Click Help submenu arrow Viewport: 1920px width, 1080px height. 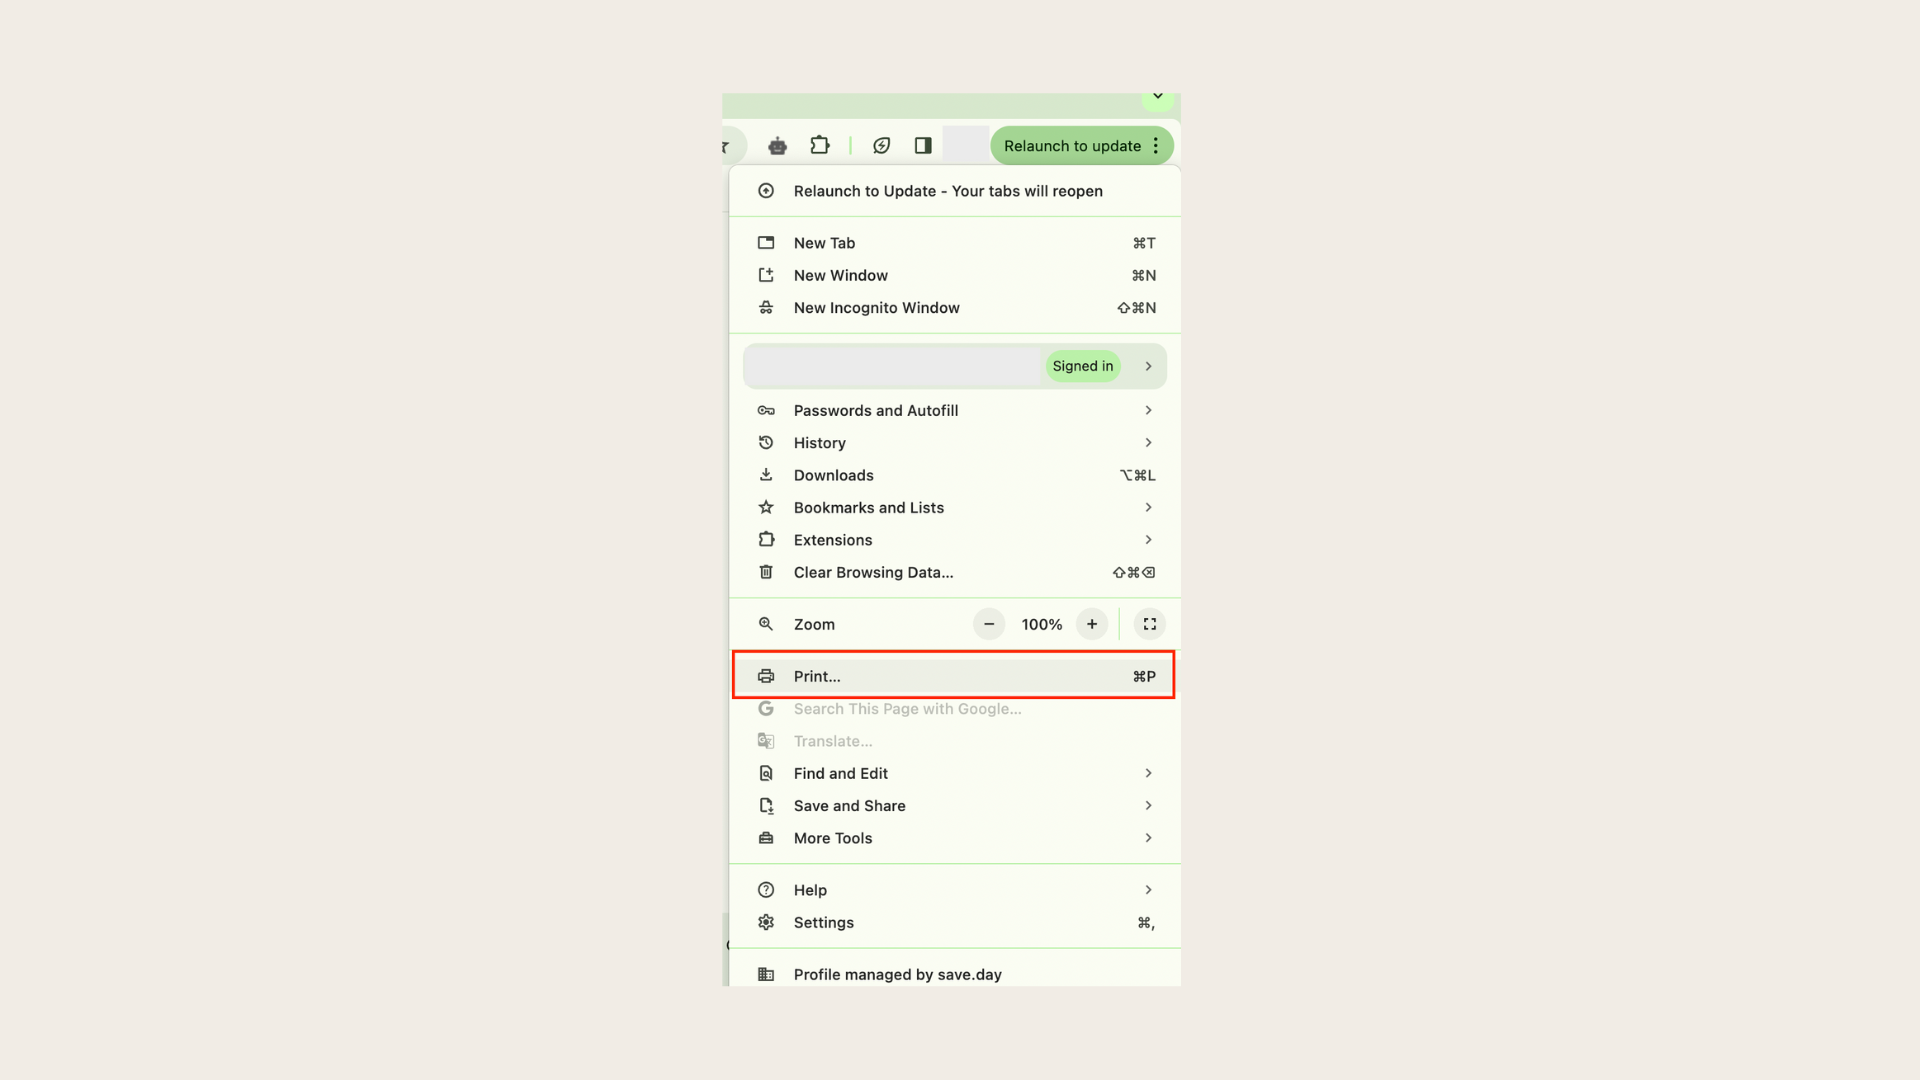tap(1147, 889)
